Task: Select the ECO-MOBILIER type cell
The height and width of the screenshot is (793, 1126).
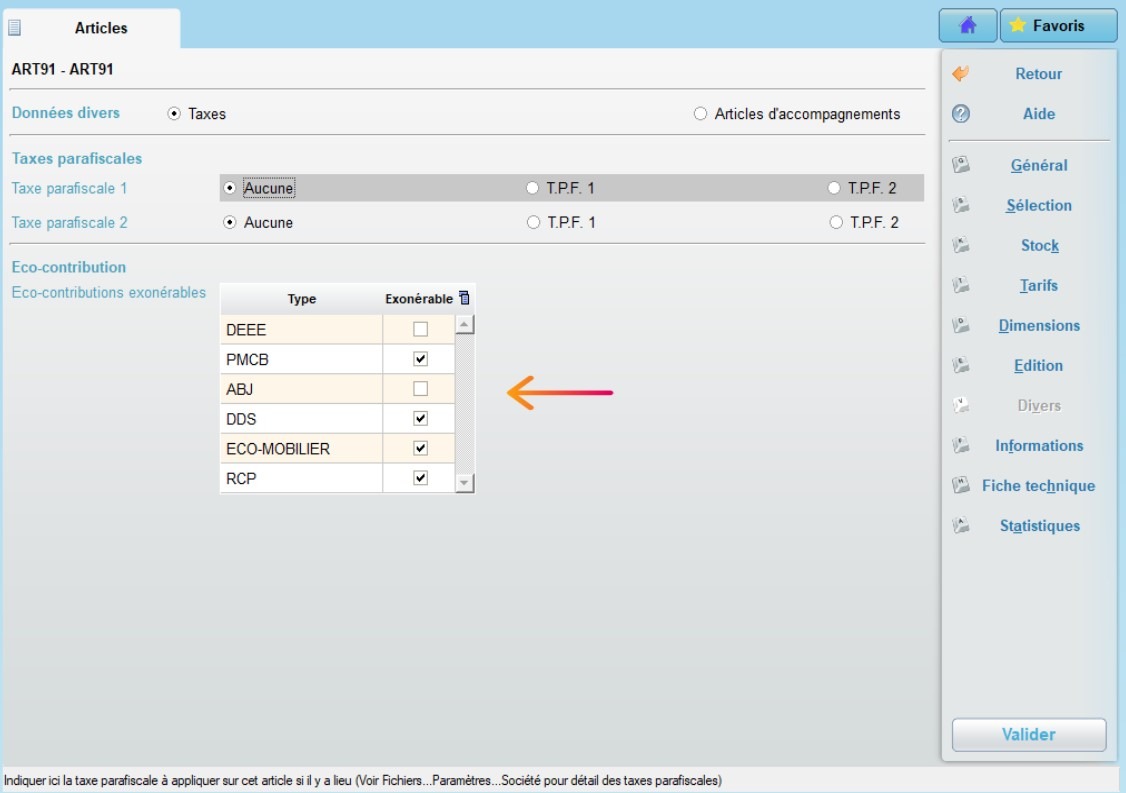Action: (301, 449)
